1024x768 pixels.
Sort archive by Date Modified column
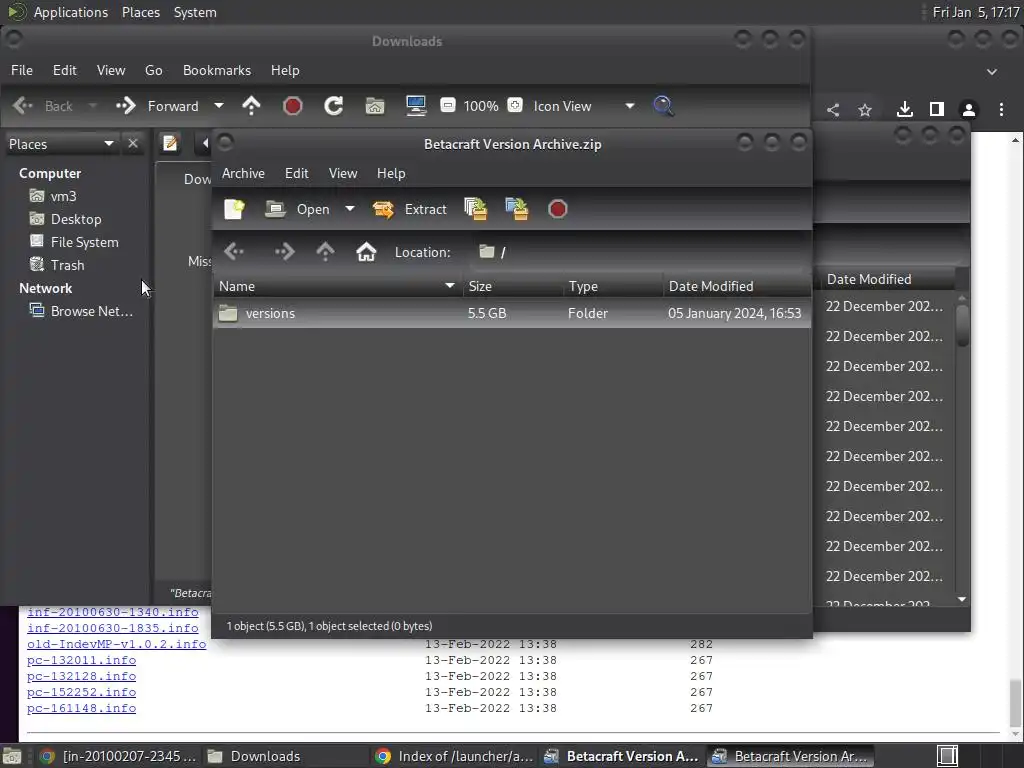(737, 286)
